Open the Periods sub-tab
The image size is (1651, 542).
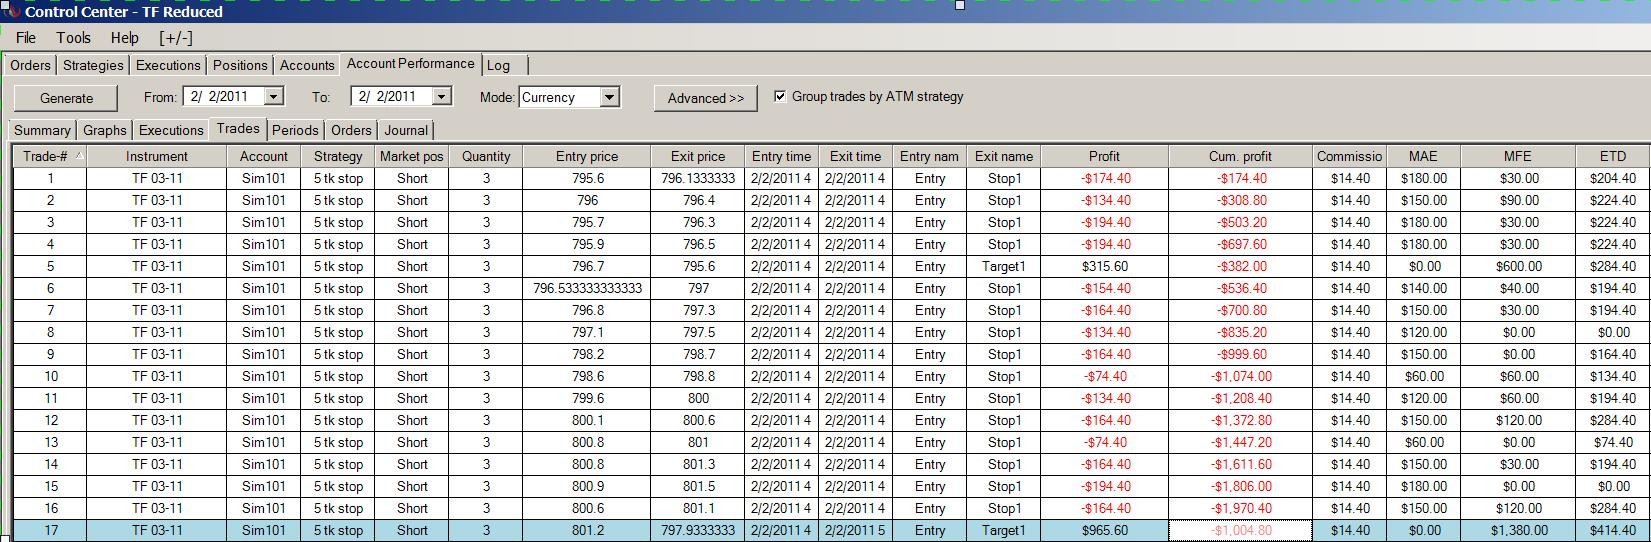tap(295, 130)
